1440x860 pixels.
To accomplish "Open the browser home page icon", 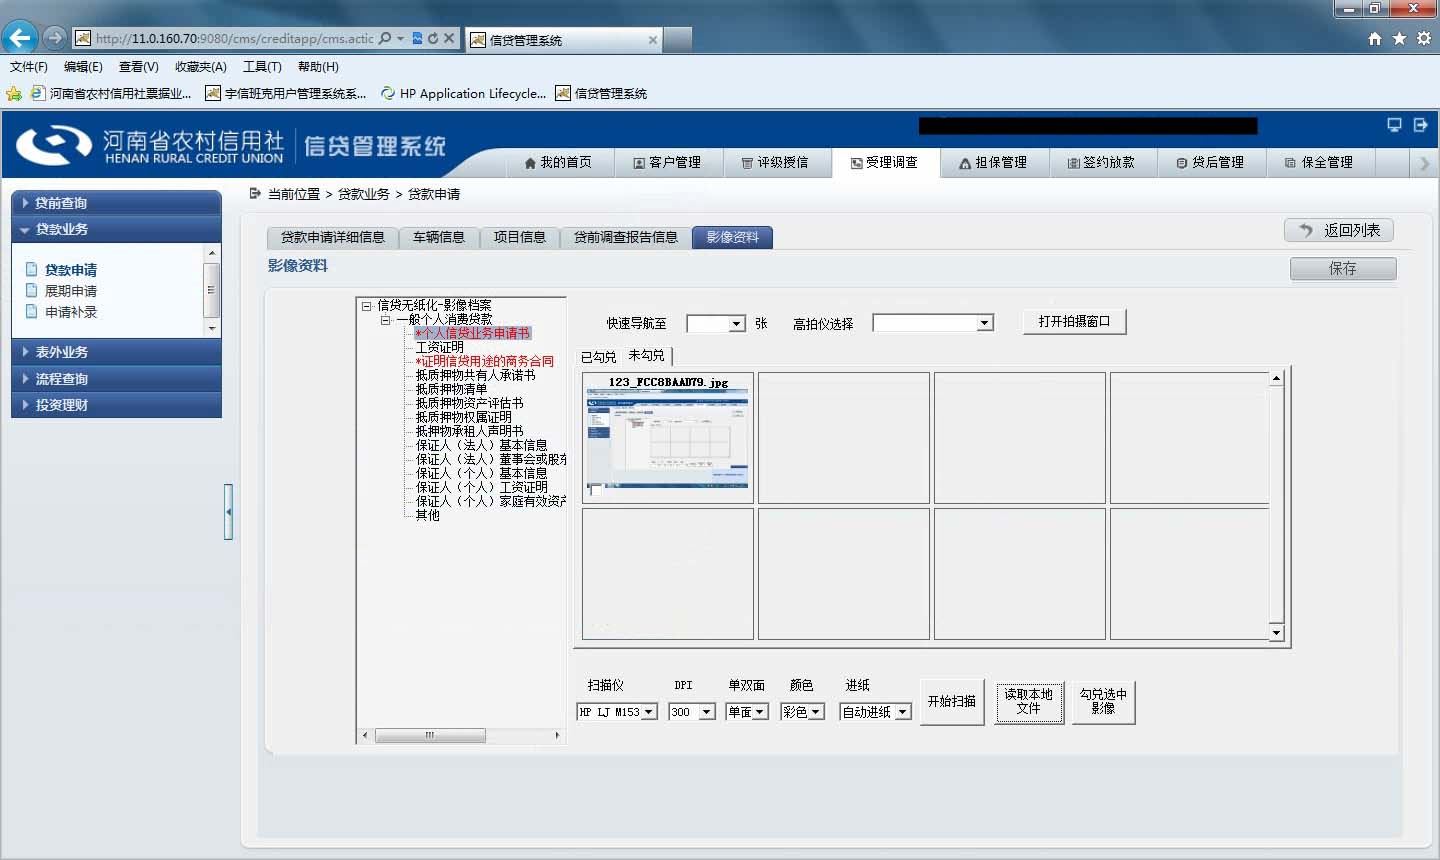I will click(1375, 39).
